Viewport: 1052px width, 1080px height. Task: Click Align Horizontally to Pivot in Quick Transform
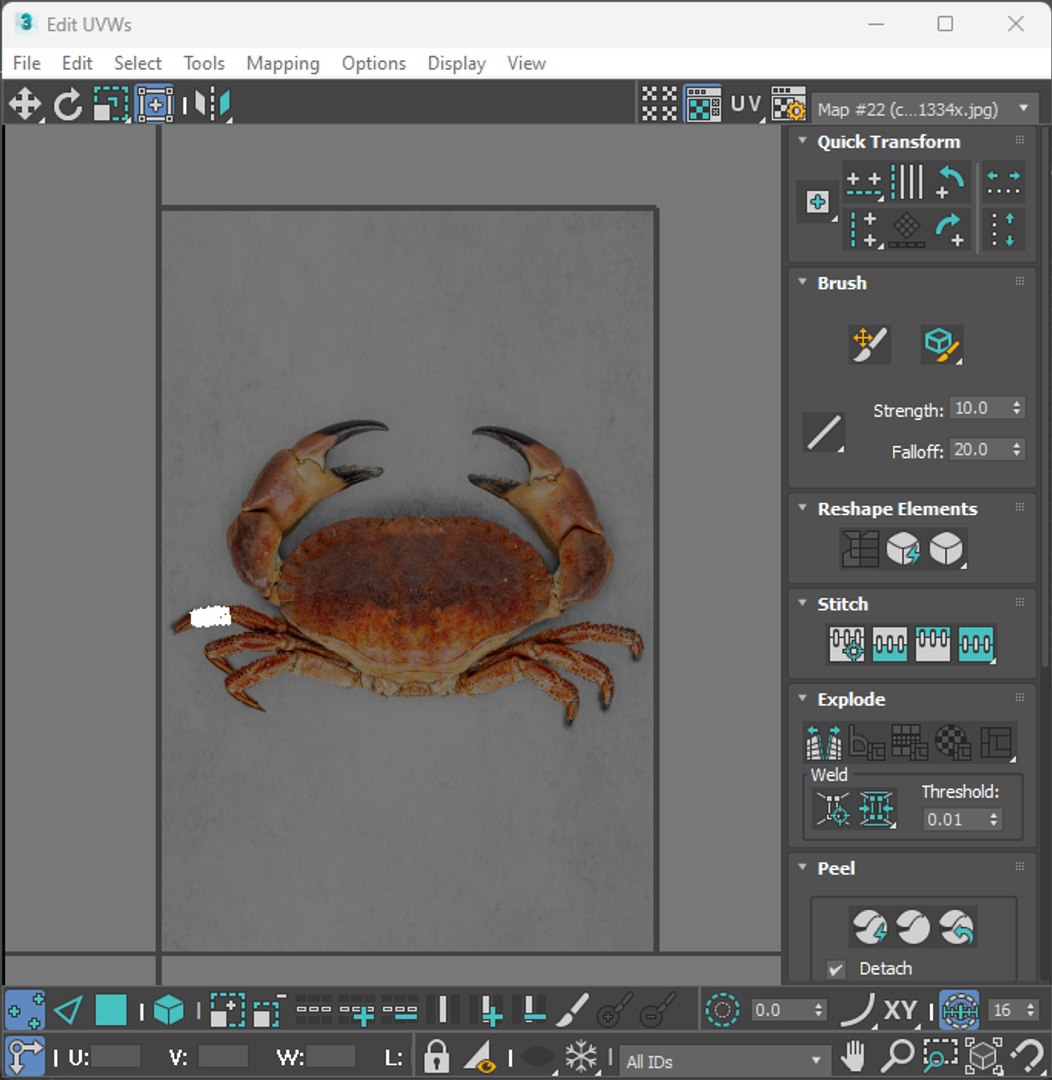point(864,183)
